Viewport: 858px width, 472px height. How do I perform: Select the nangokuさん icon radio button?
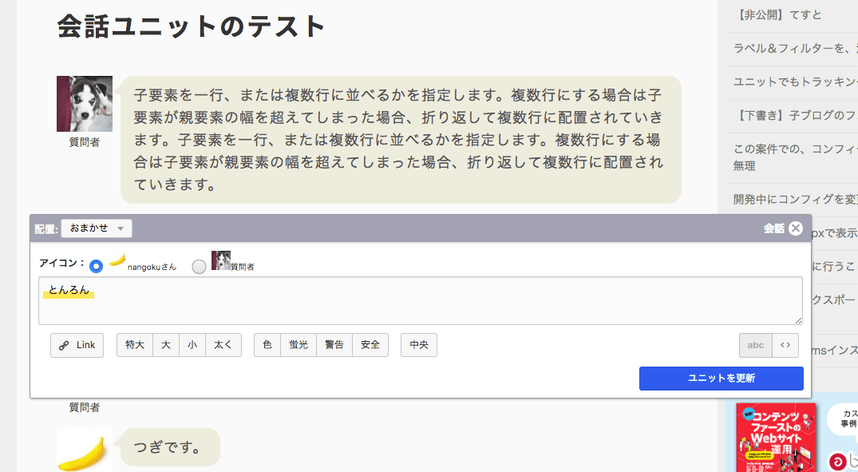pos(96,266)
